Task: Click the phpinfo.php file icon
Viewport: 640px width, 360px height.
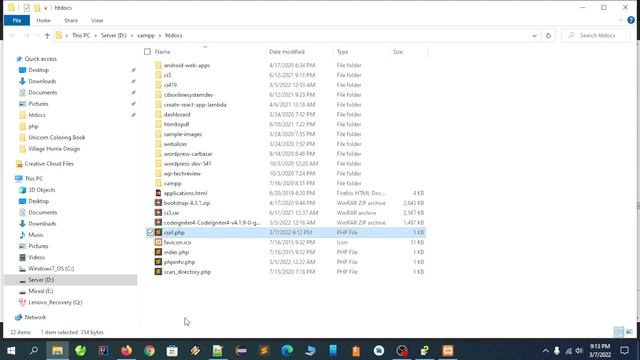Action: click(x=158, y=262)
